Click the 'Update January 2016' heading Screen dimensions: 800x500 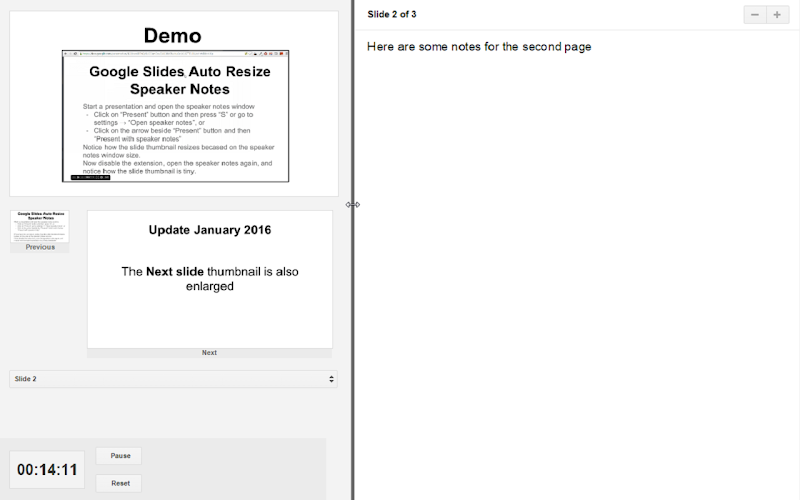(210, 230)
